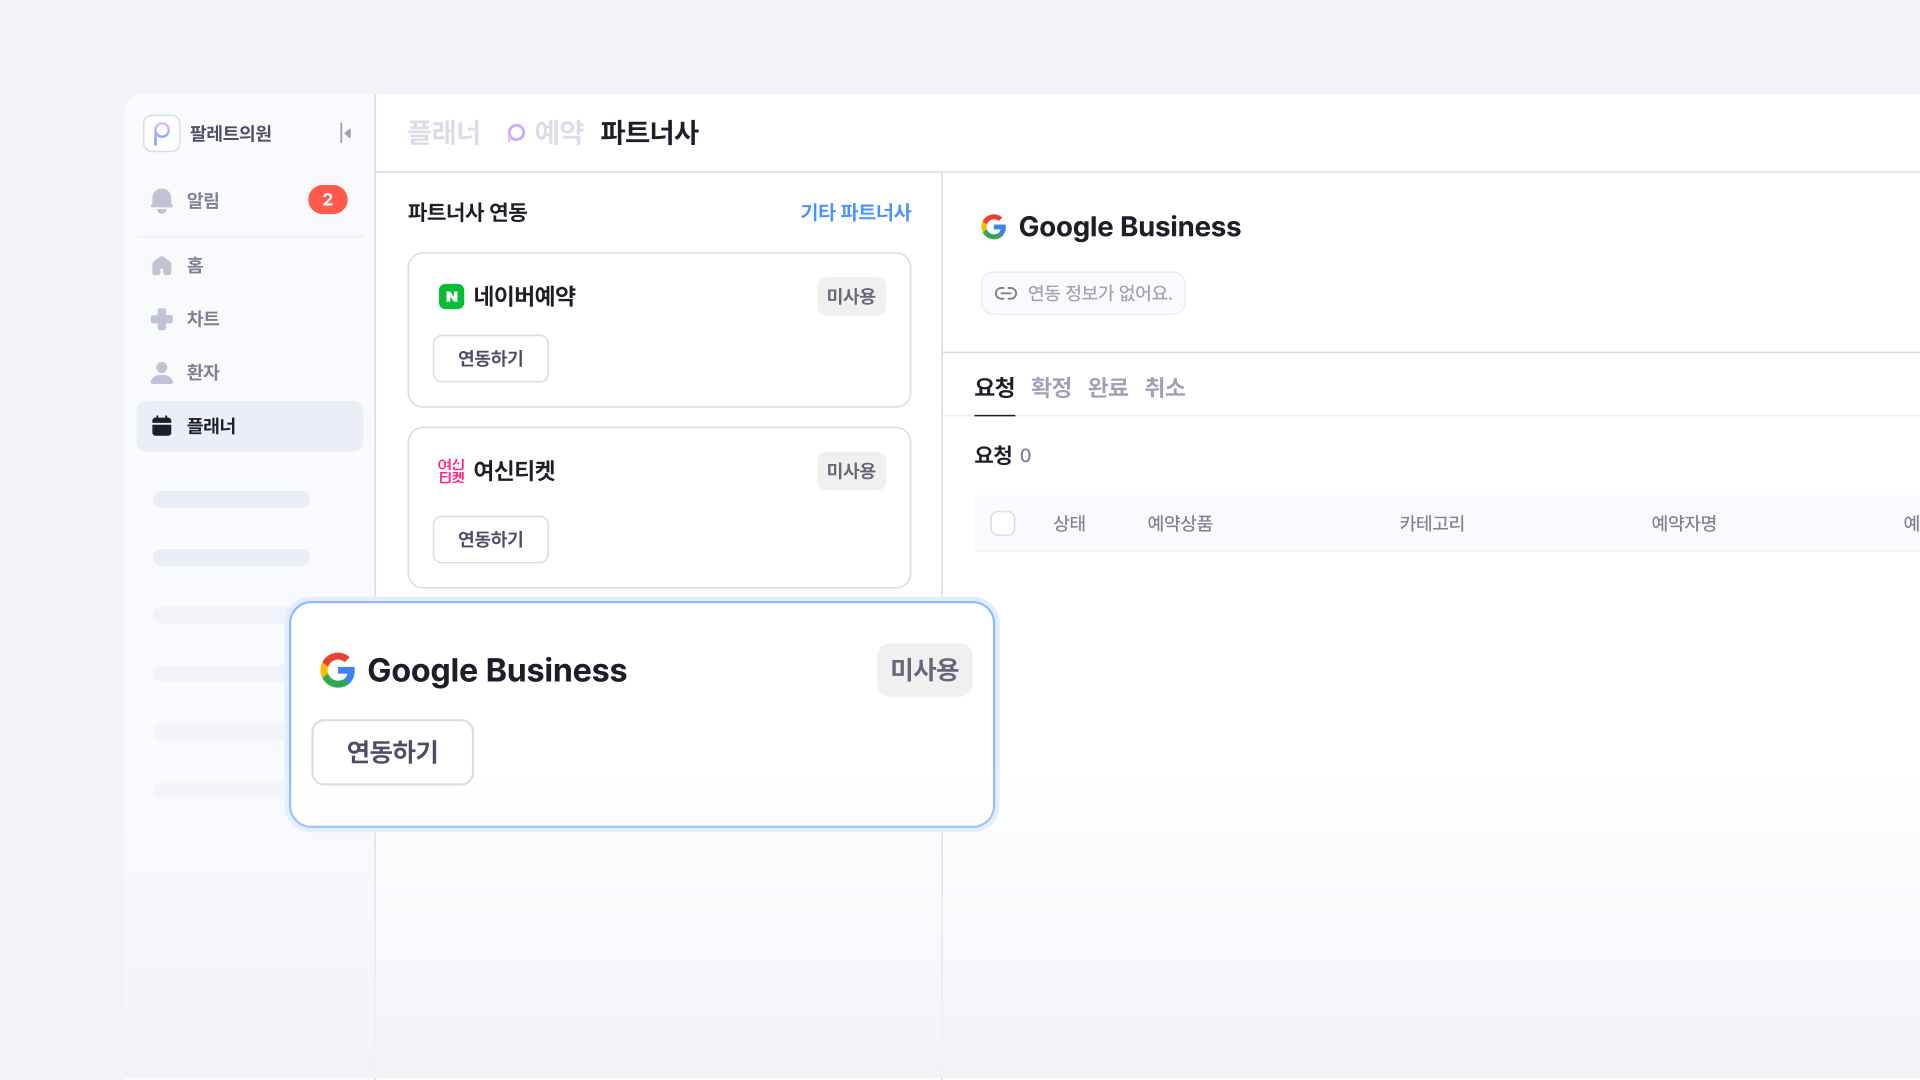The image size is (1920, 1080).
Task: Click the 요청 0 count label
Action: click(1002, 456)
